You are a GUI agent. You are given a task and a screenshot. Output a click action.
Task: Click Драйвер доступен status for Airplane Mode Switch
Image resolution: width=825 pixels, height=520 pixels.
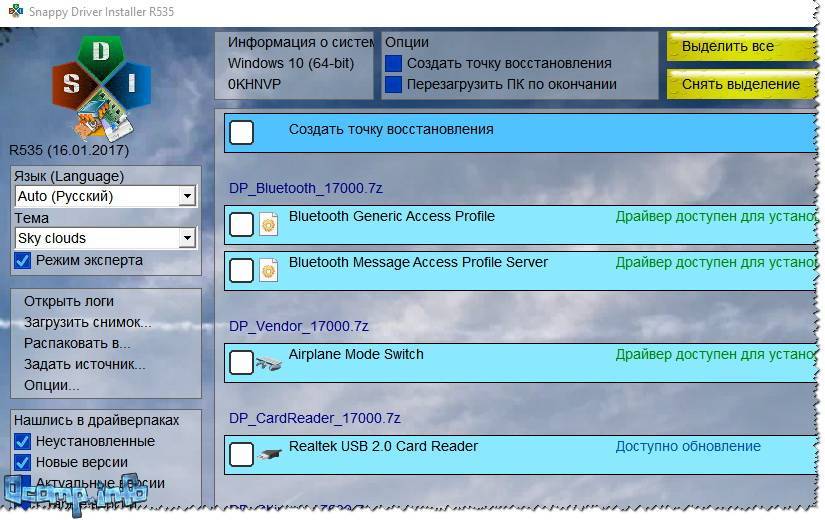coord(716,355)
